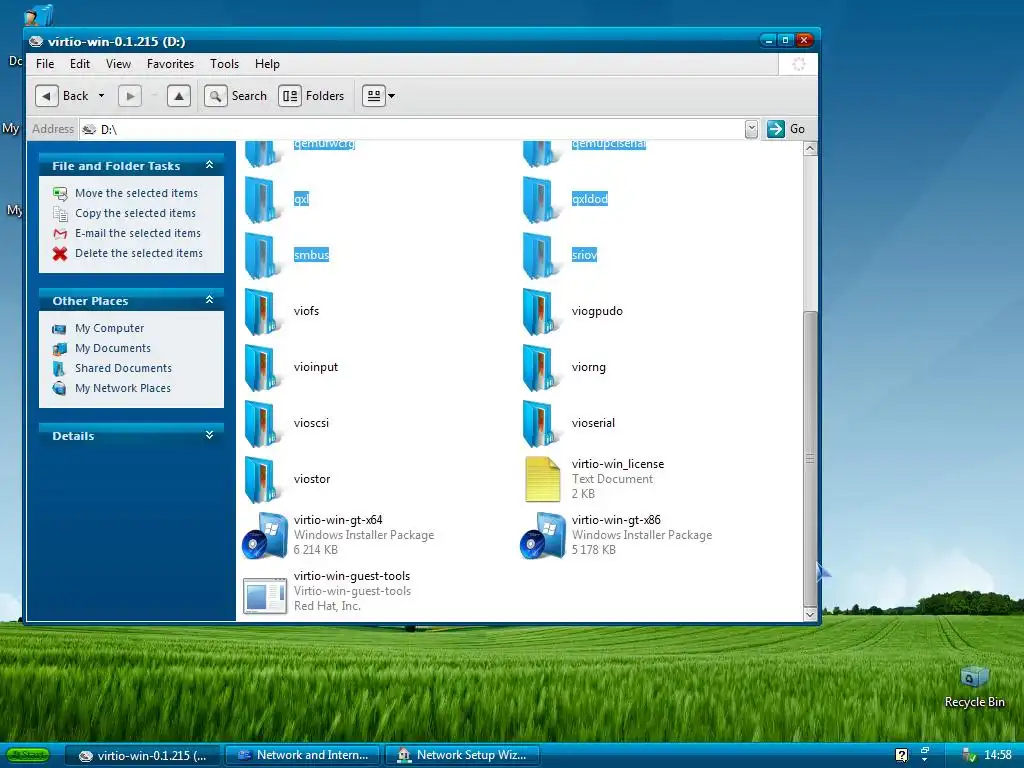Open the Favorites menu

[170, 64]
